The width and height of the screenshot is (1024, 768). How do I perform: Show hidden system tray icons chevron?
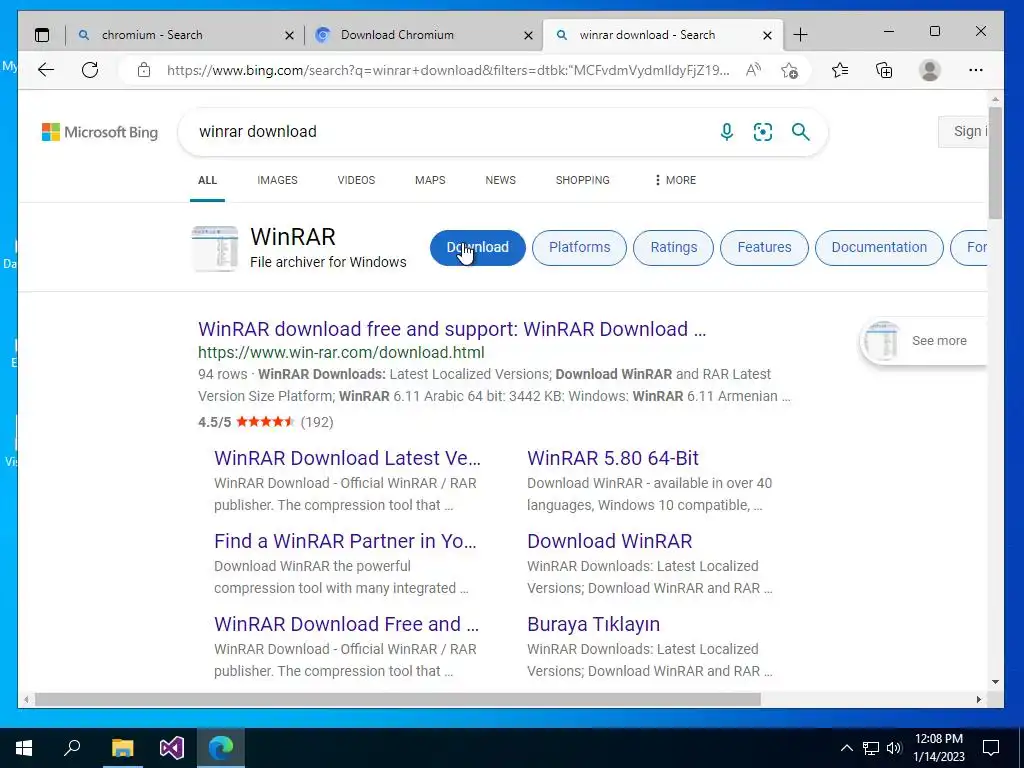846,748
